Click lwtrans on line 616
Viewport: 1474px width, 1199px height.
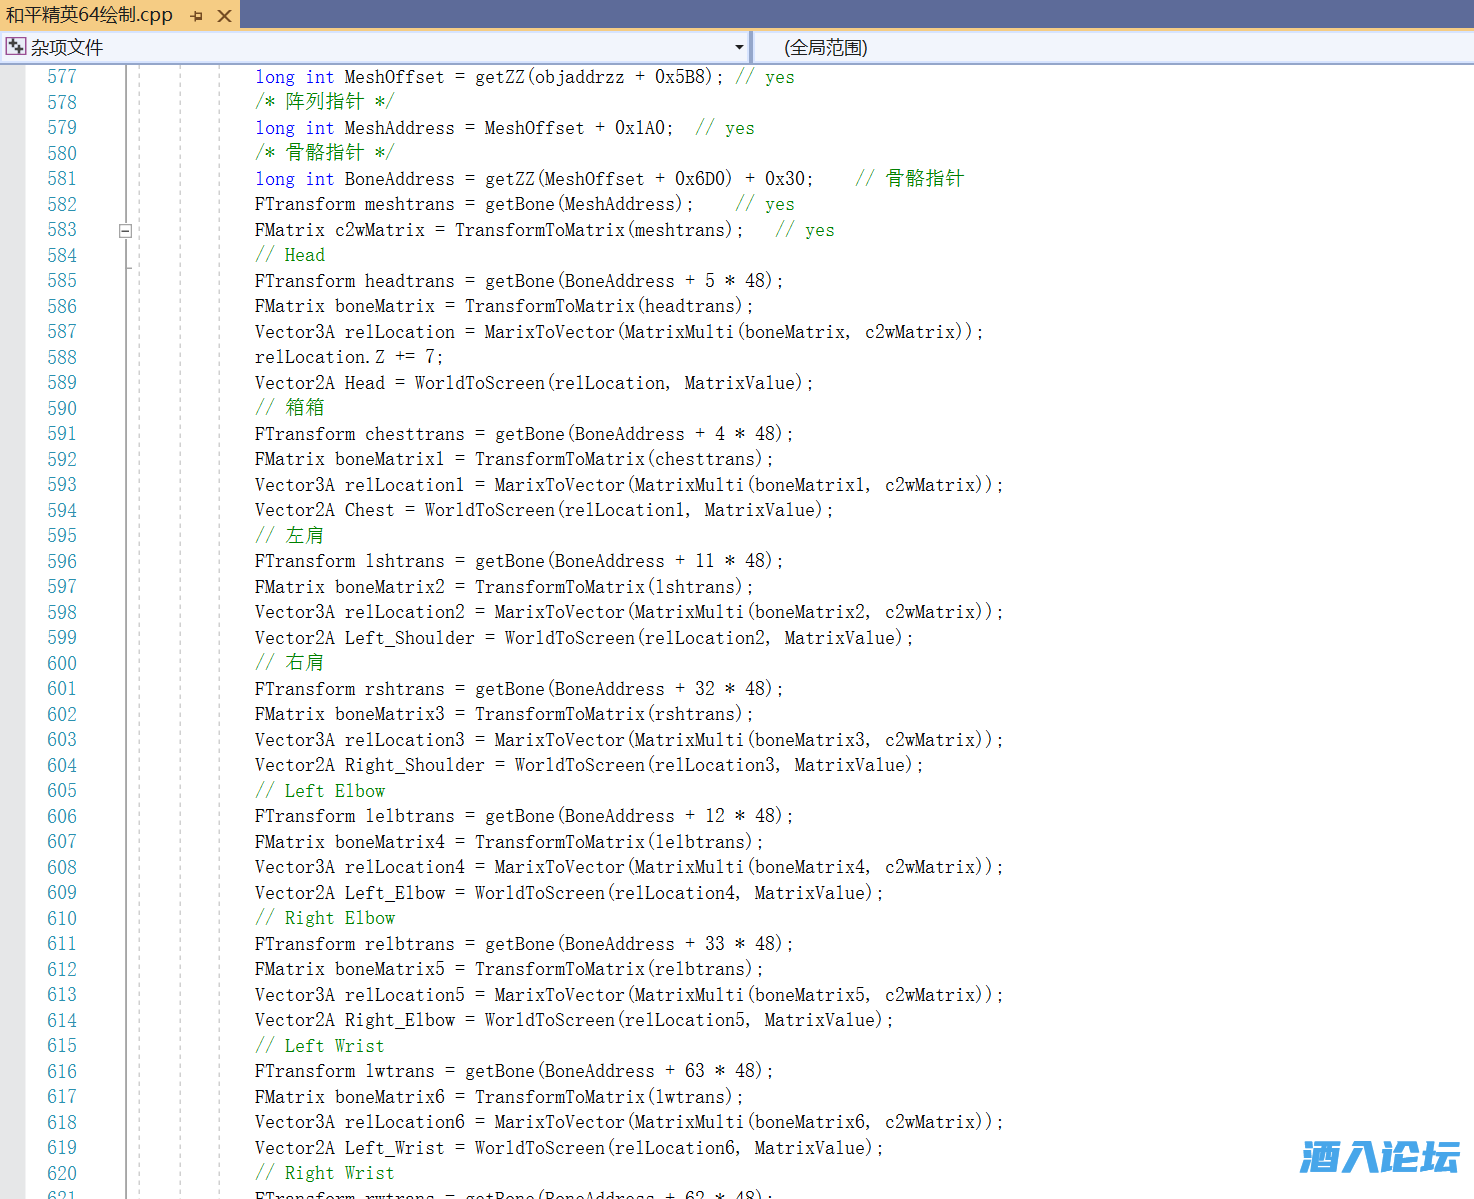click(399, 1071)
